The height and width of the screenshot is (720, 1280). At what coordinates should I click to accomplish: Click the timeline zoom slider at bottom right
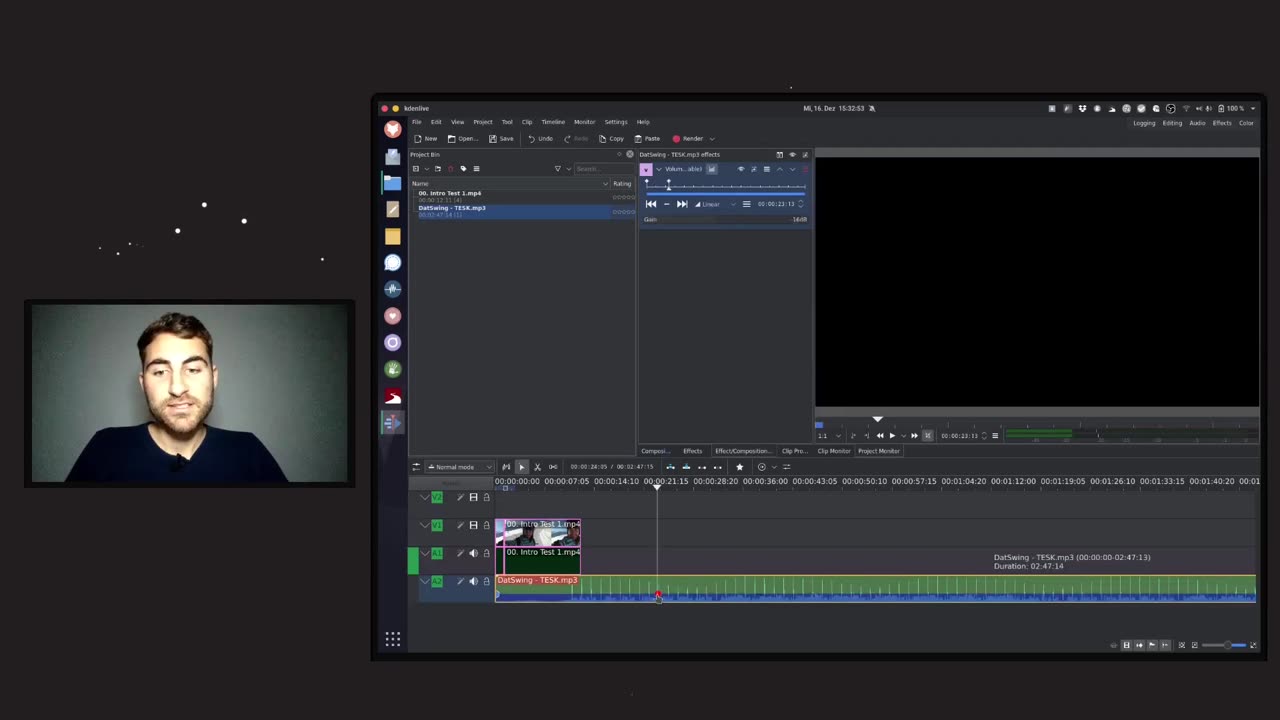pyautogui.click(x=1224, y=645)
